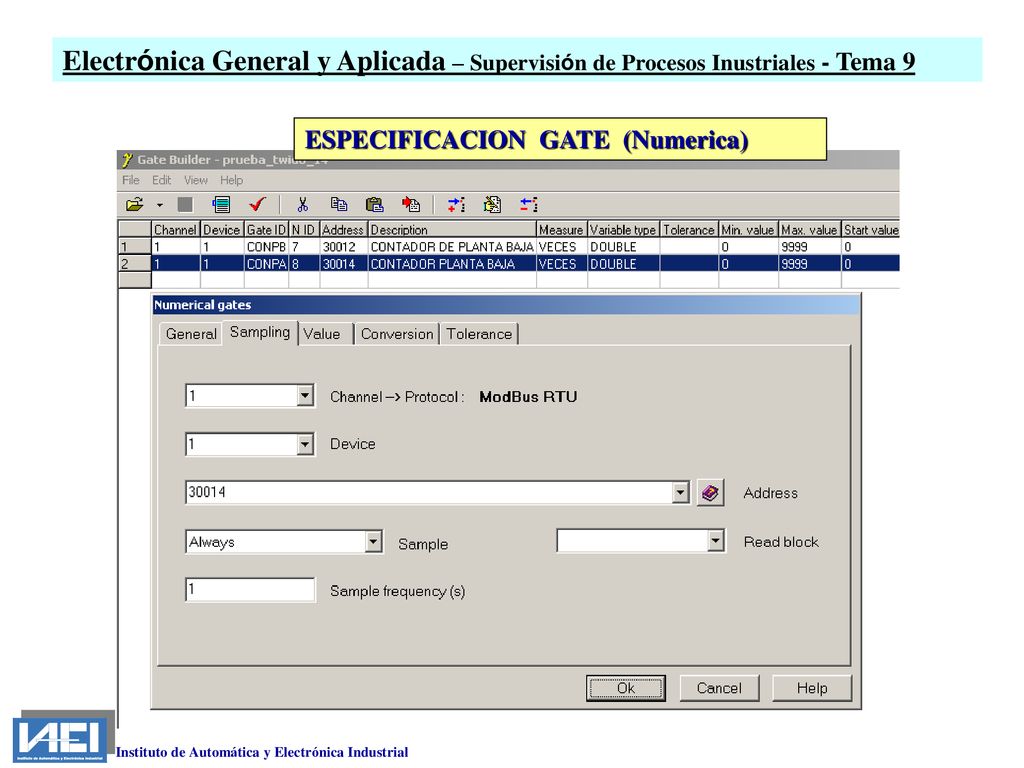
Task: Expand the Address 30014 dropdown arrow
Action: coord(680,492)
